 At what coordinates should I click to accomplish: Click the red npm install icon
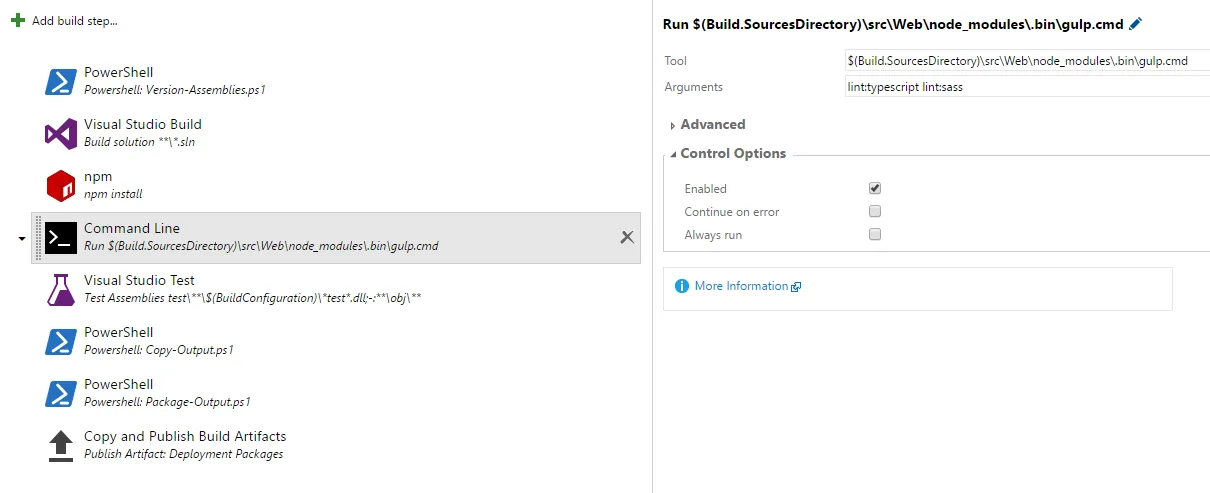point(61,186)
